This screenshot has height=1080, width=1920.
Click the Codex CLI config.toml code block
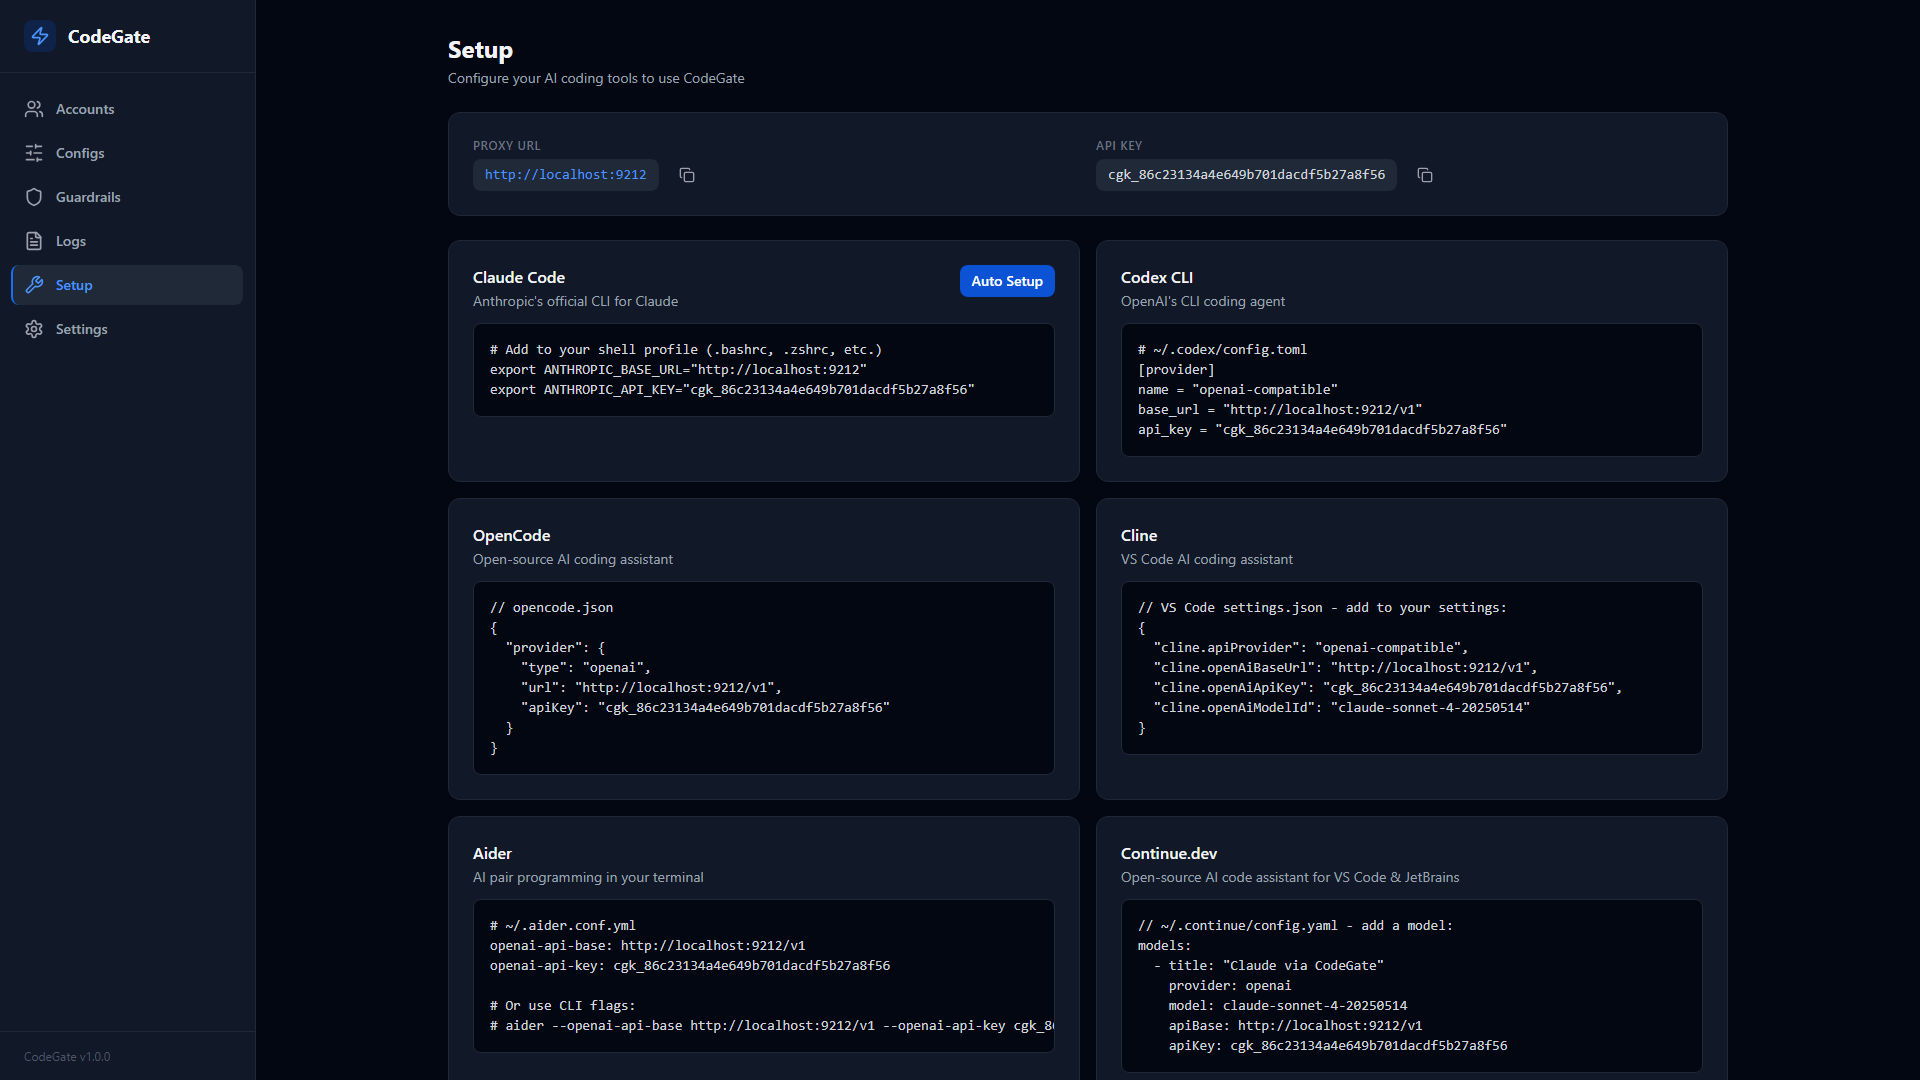pyautogui.click(x=1411, y=390)
